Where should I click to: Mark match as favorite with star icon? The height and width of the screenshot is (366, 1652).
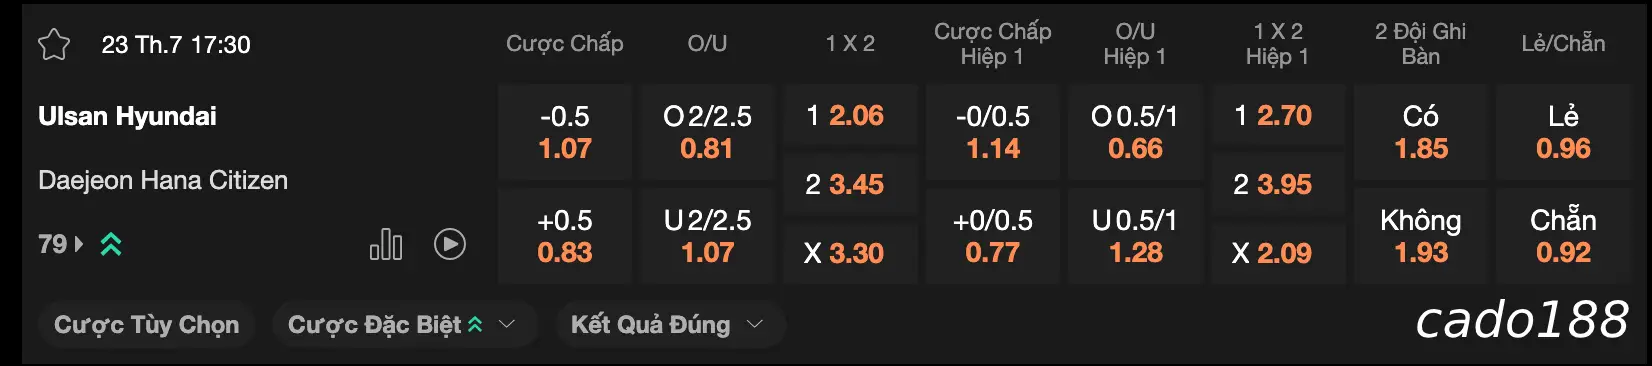click(x=54, y=45)
